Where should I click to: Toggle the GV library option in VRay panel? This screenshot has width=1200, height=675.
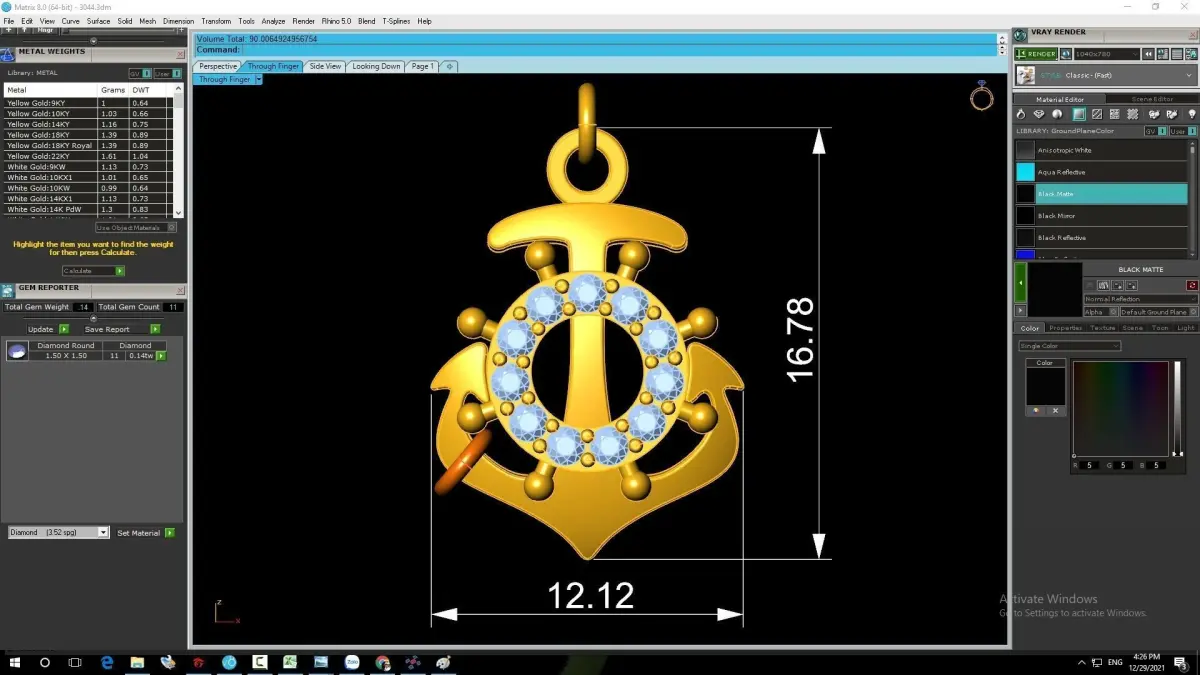point(1154,131)
